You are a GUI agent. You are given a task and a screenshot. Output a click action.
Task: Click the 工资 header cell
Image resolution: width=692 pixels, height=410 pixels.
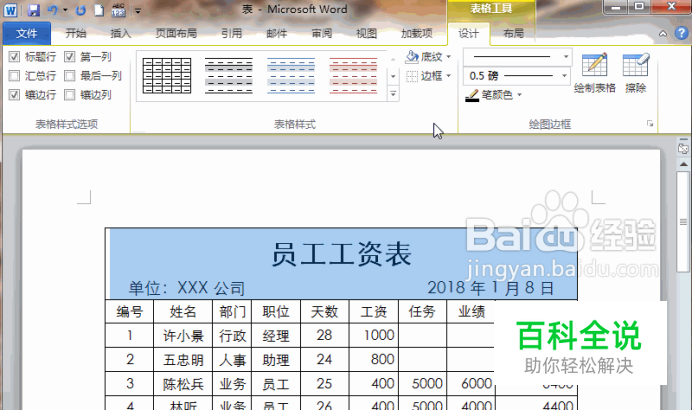[373, 312]
